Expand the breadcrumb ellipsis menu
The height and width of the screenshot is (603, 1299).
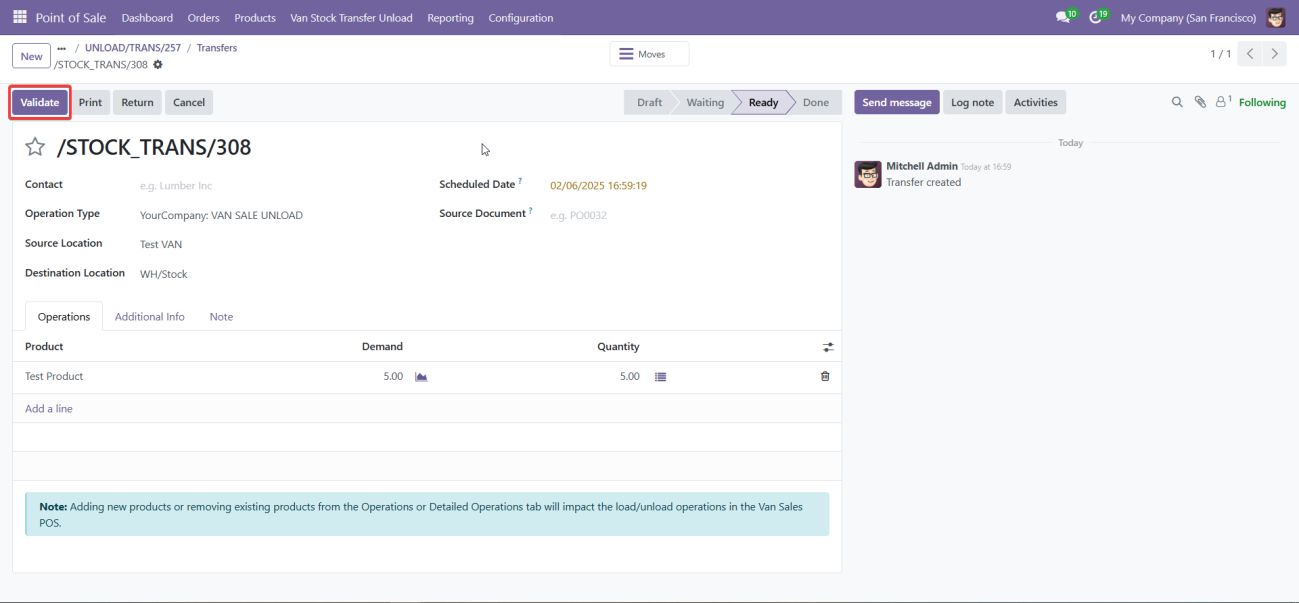tap(62, 48)
